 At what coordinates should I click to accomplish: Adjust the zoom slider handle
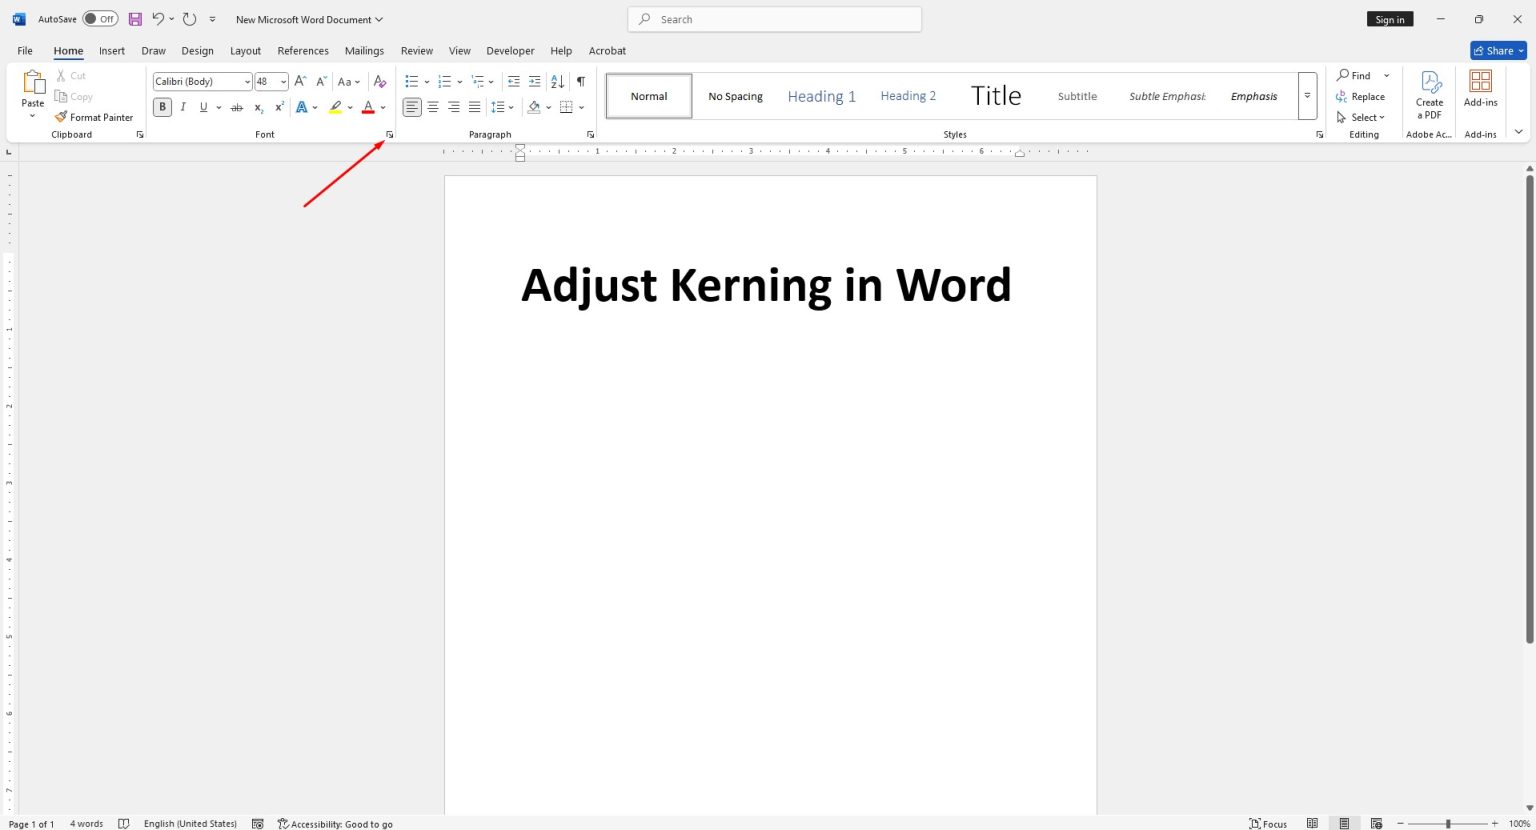[x=1448, y=824]
